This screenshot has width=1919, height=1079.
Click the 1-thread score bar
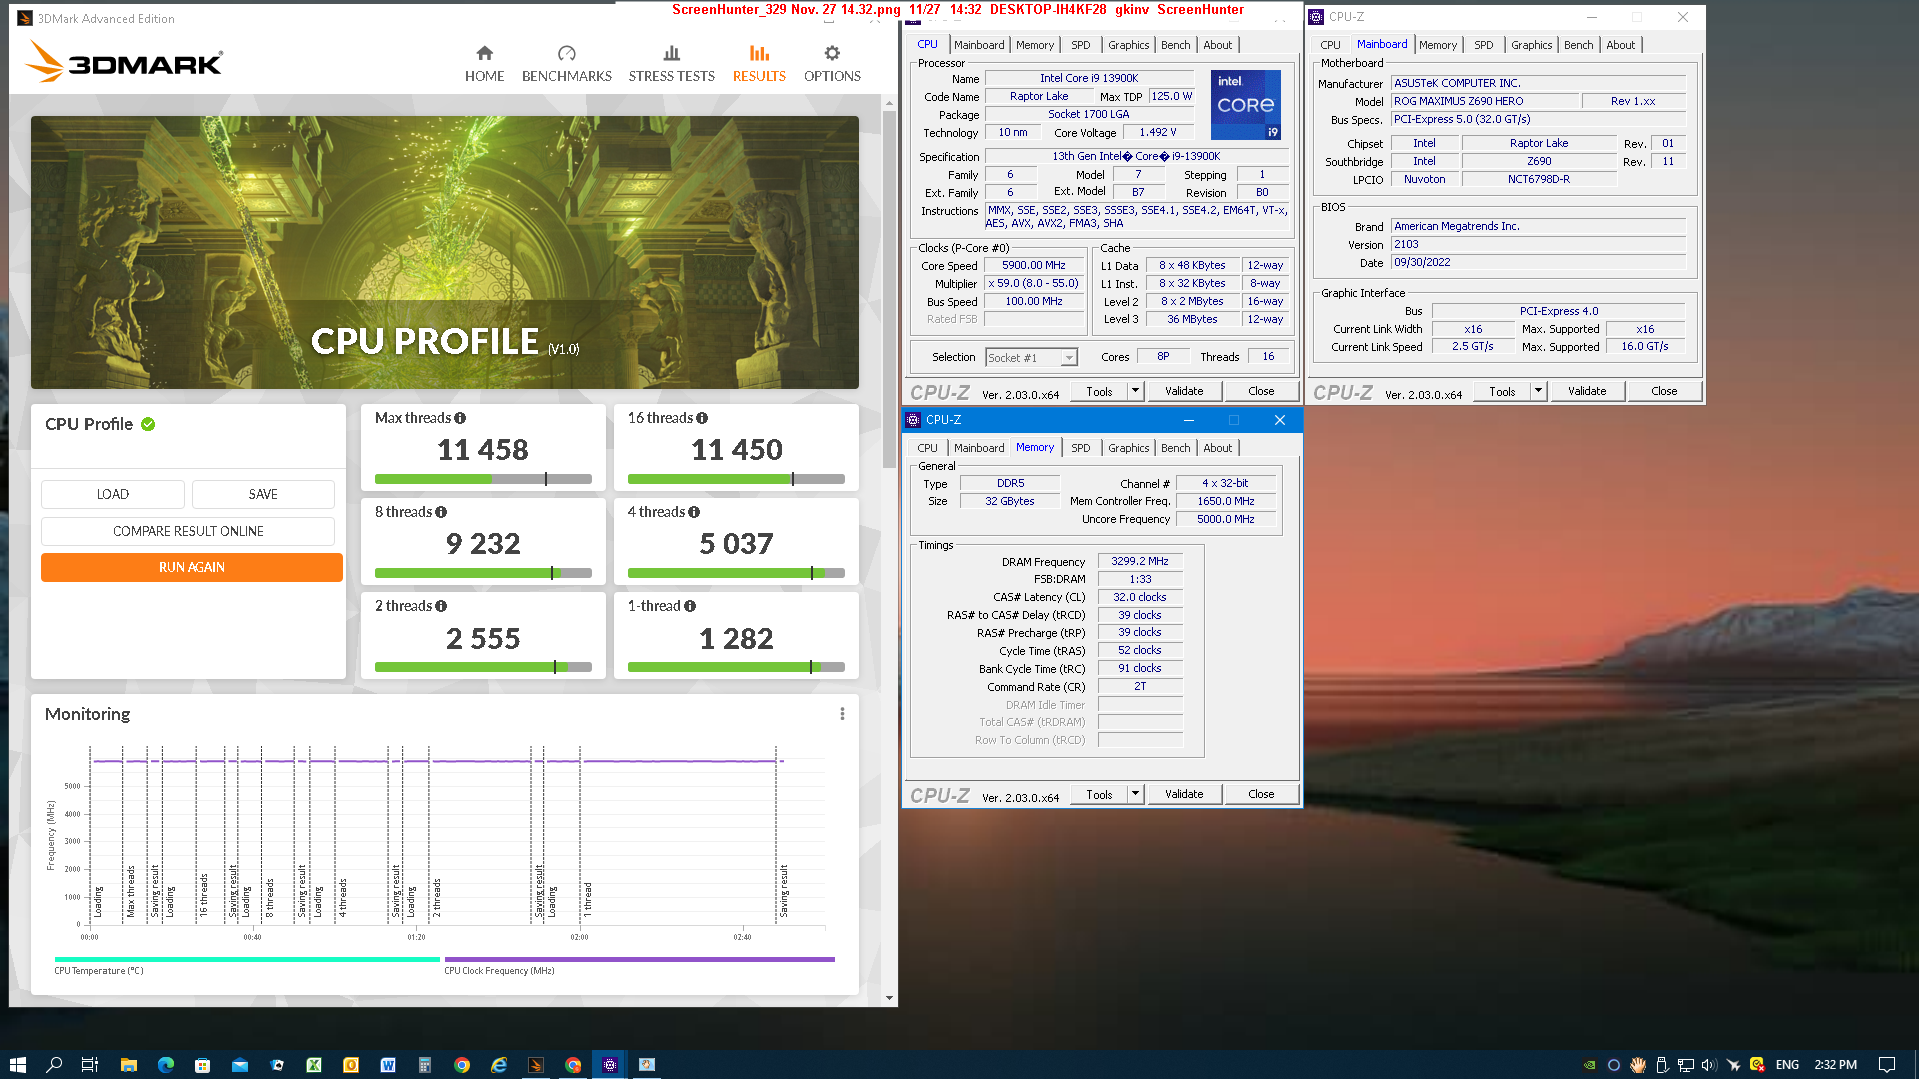pyautogui.click(x=736, y=667)
